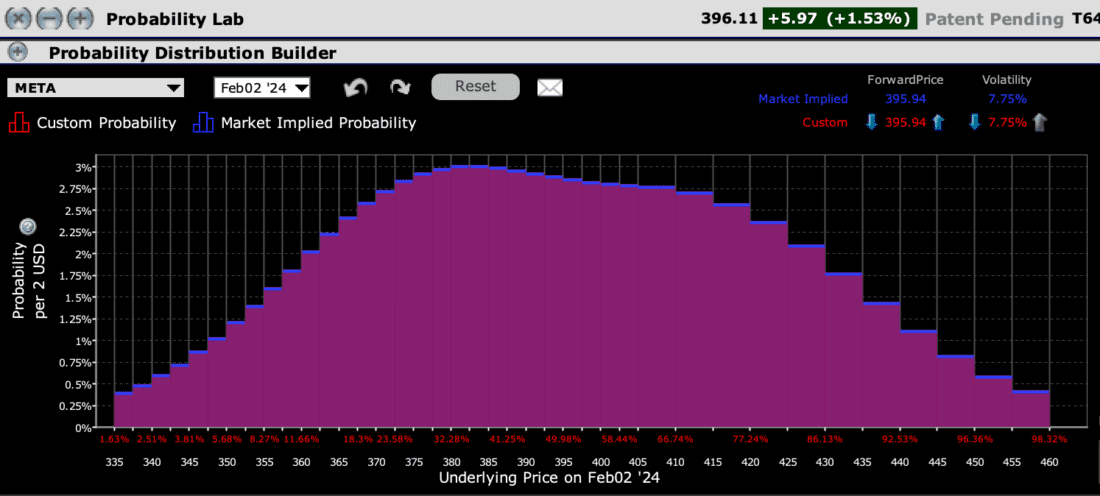The width and height of the screenshot is (1100, 496).
Task: Click the redo arrow icon
Action: (400, 88)
